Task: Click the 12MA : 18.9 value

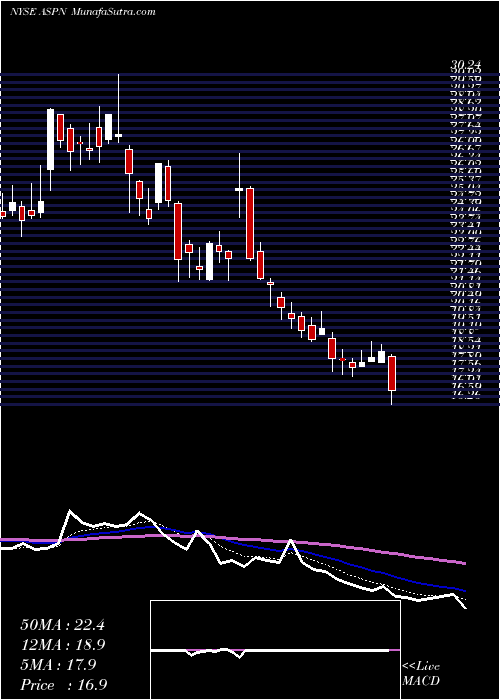Action: coord(62,645)
